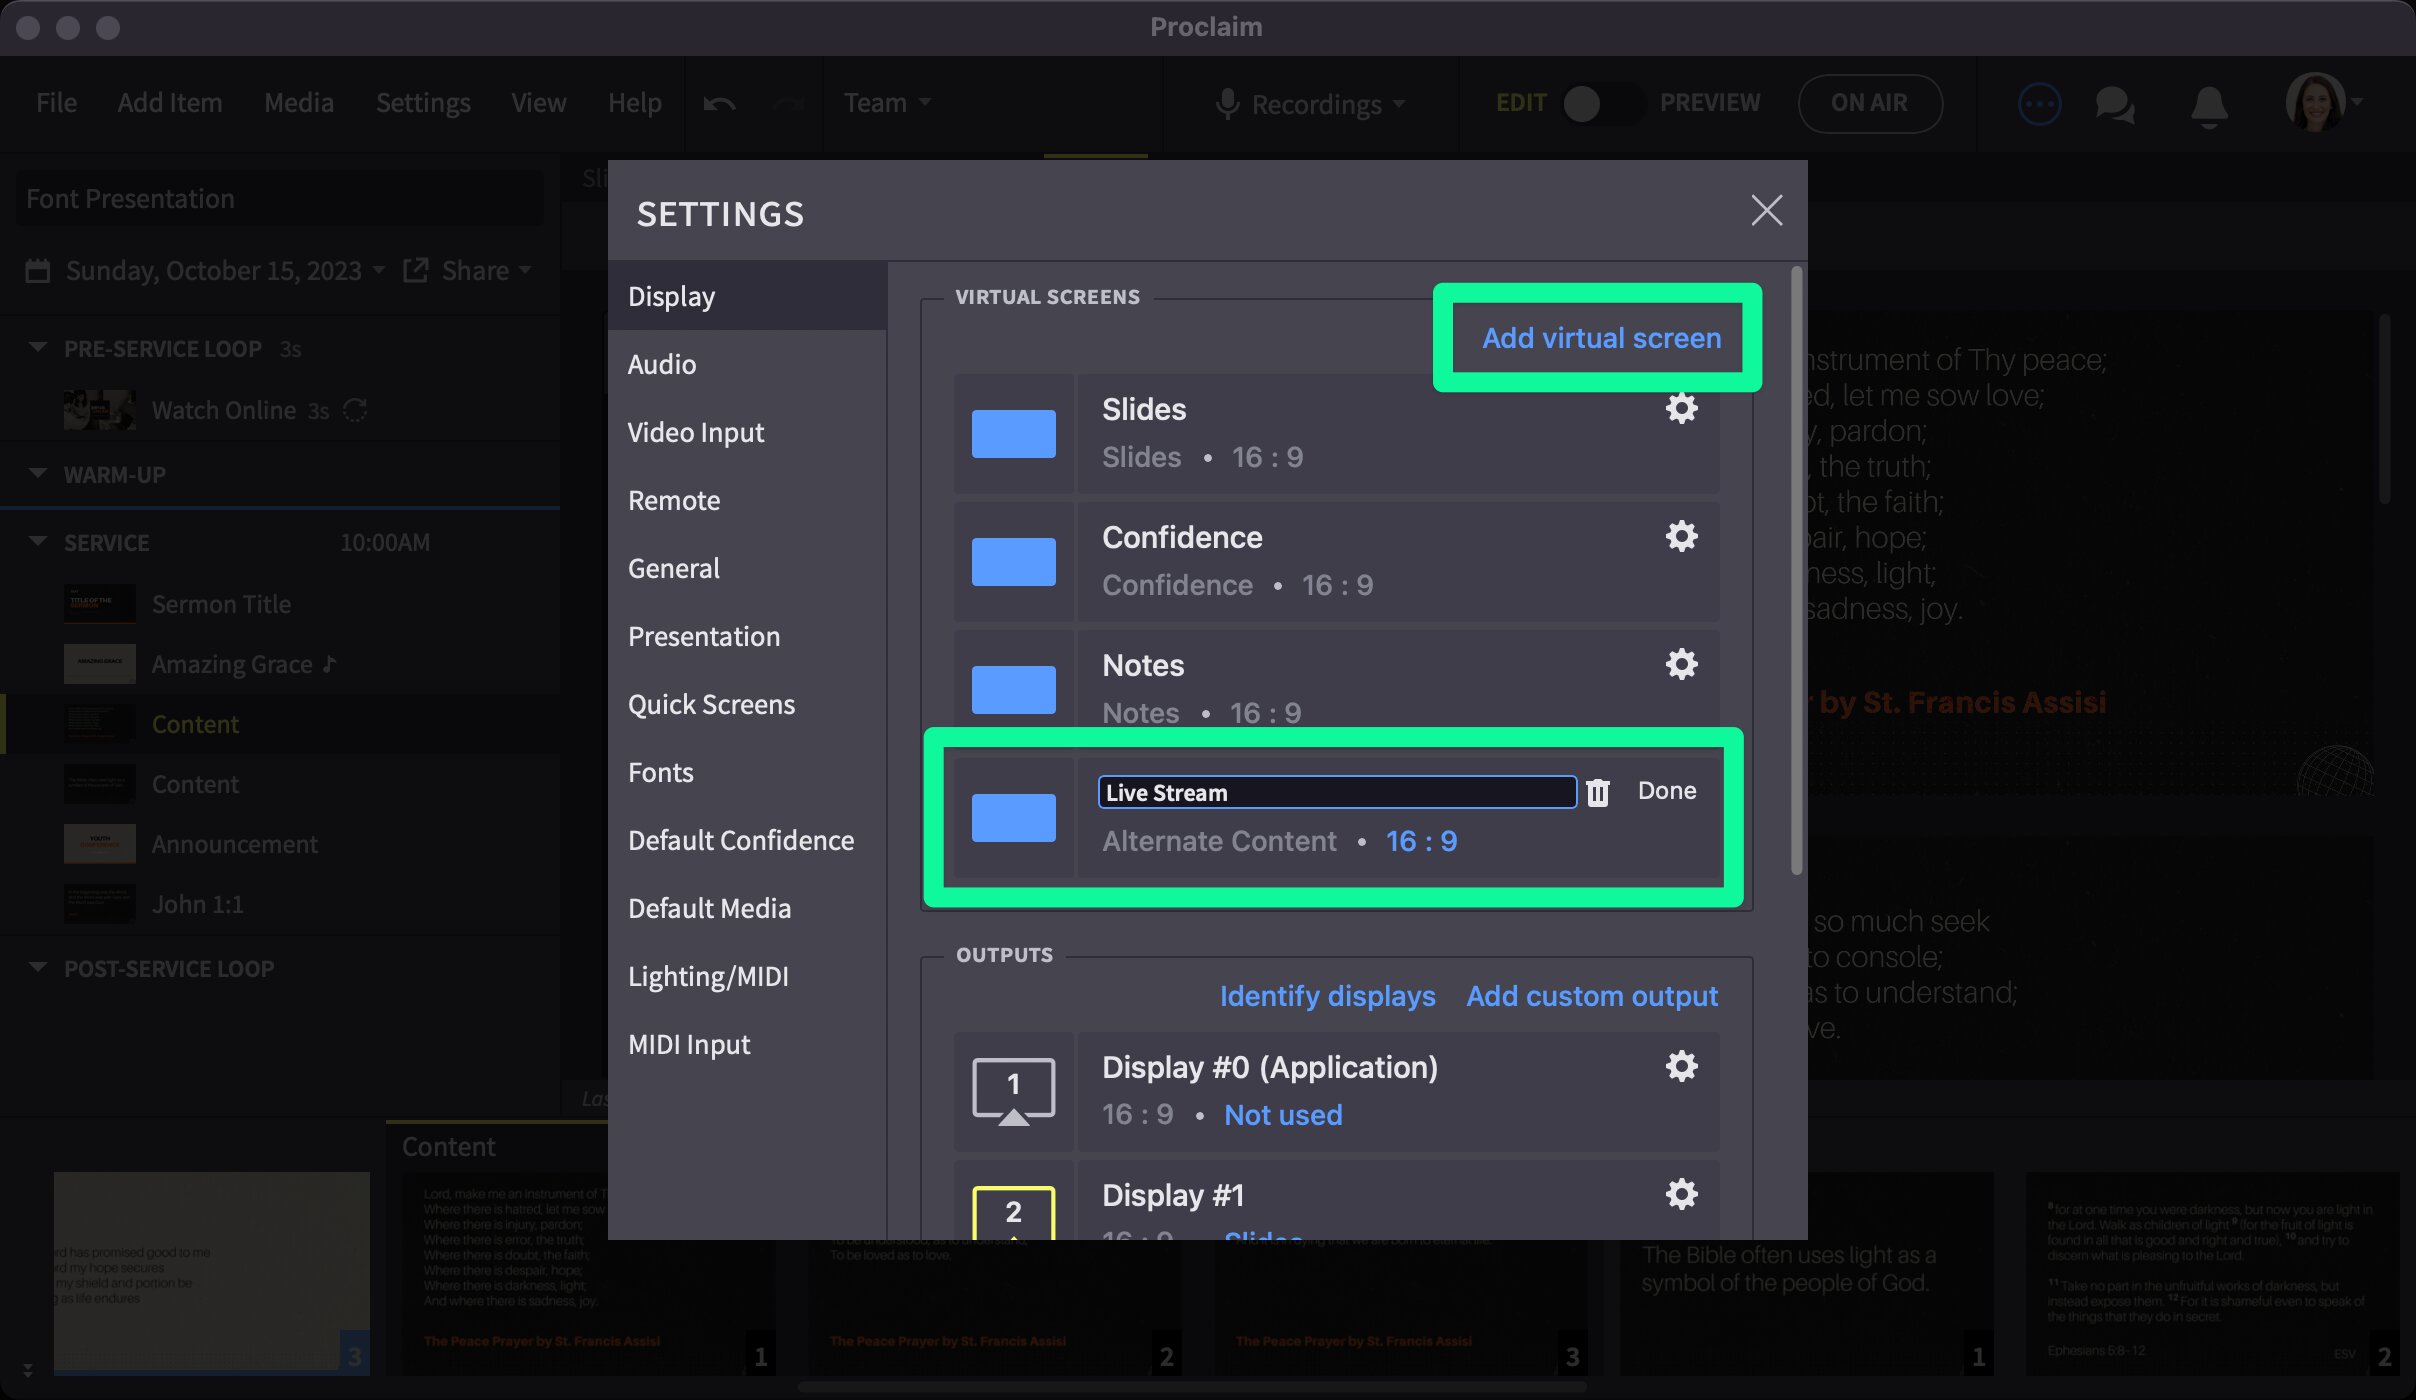
Task: Click the delete trash icon for Live Stream
Action: 1596,792
